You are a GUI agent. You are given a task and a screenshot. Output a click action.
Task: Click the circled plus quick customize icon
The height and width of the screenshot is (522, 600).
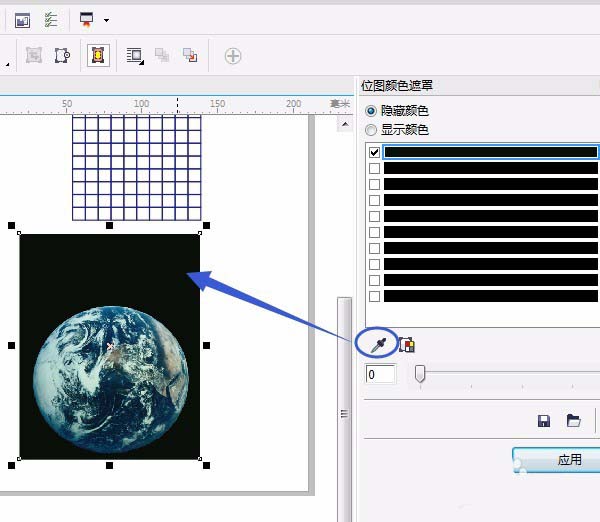(x=233, y=56)
